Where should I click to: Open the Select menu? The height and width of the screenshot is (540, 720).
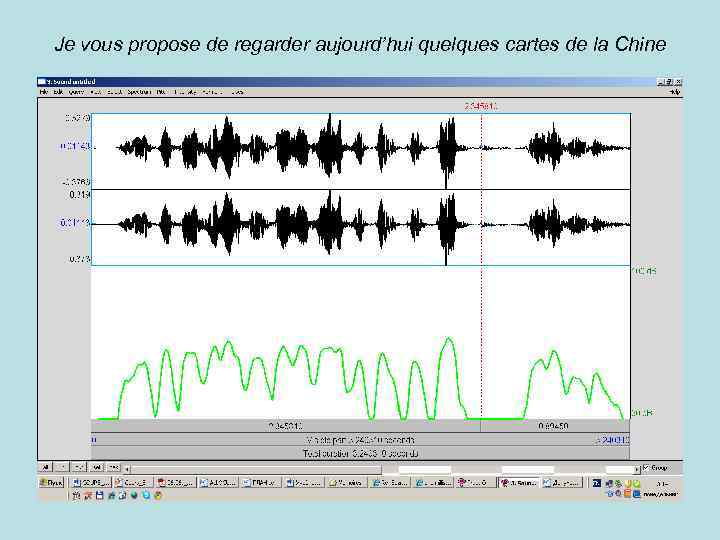(x=115, y=92)
